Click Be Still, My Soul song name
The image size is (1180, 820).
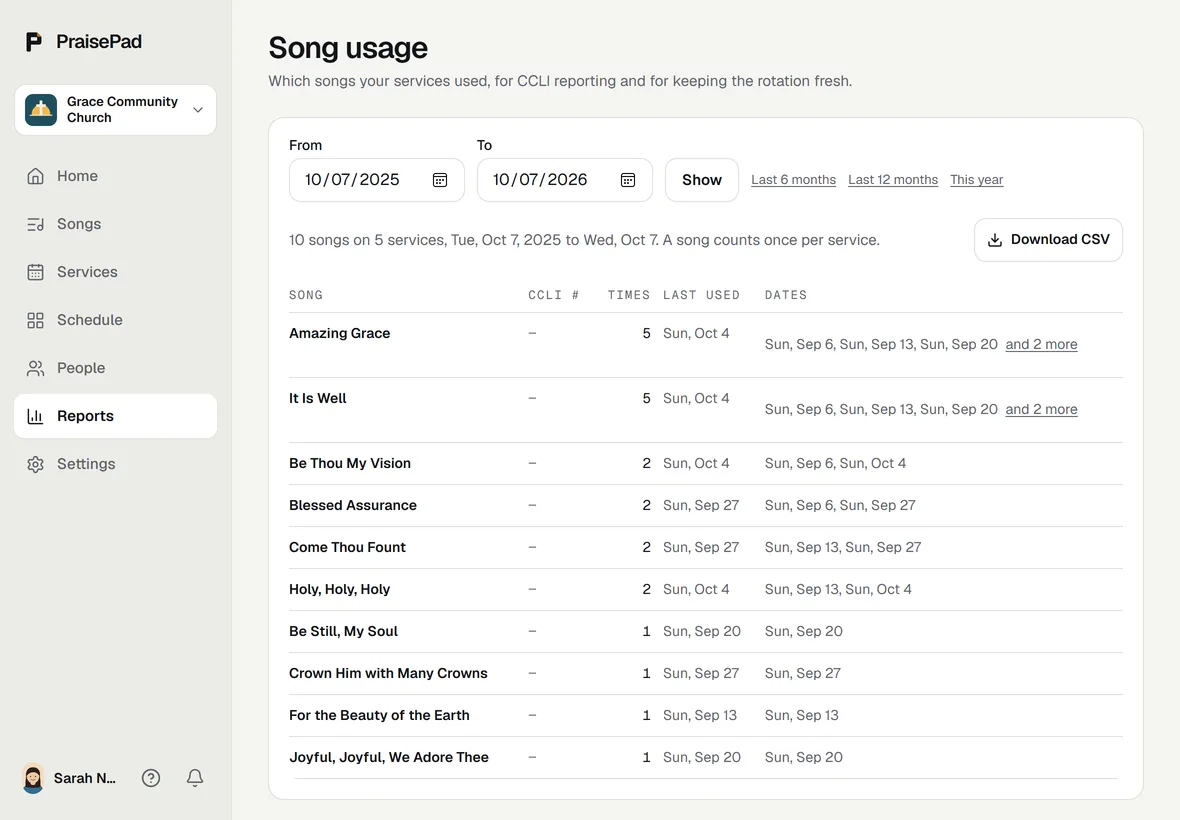coord(343,631)
